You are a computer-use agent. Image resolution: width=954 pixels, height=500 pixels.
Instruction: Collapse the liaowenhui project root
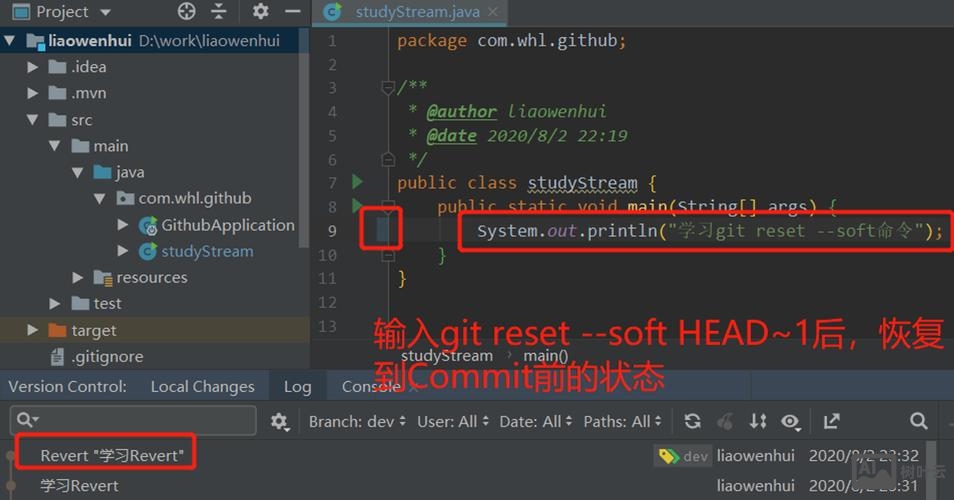point(9,41)
